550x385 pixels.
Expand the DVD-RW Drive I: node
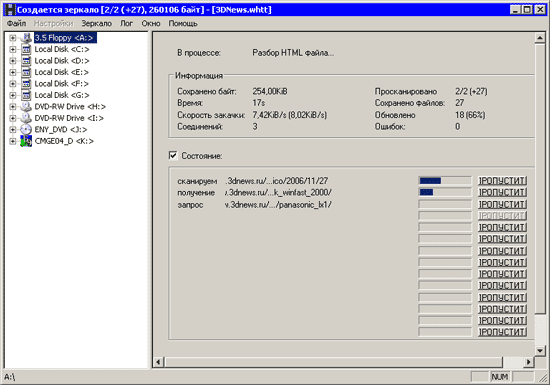13,118
